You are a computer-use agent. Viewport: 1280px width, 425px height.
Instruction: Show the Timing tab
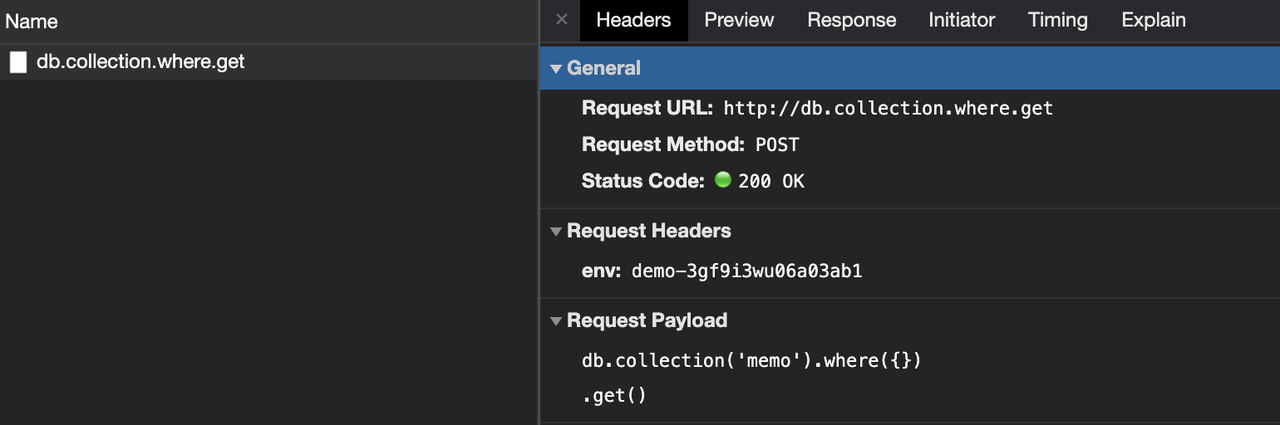tap(1058, 20)
